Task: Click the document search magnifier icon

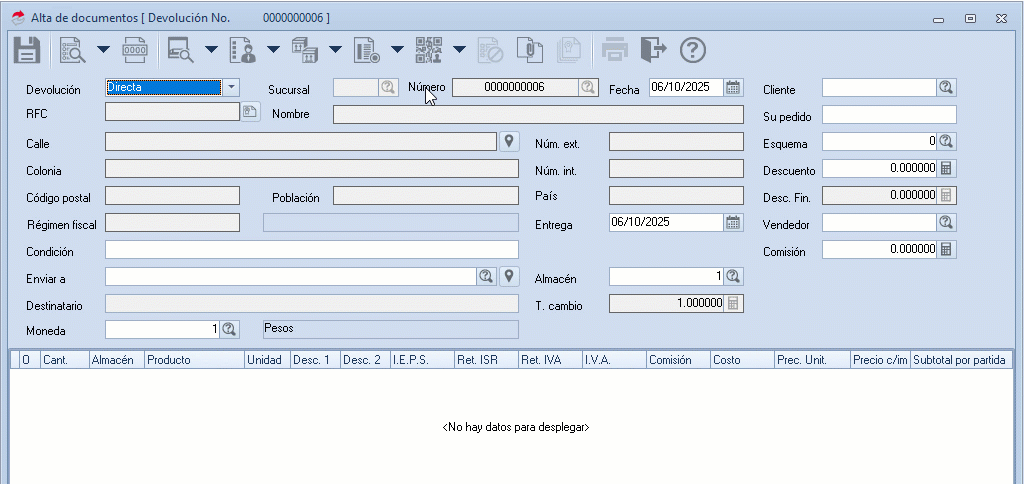Action: [x=73, y=49]
